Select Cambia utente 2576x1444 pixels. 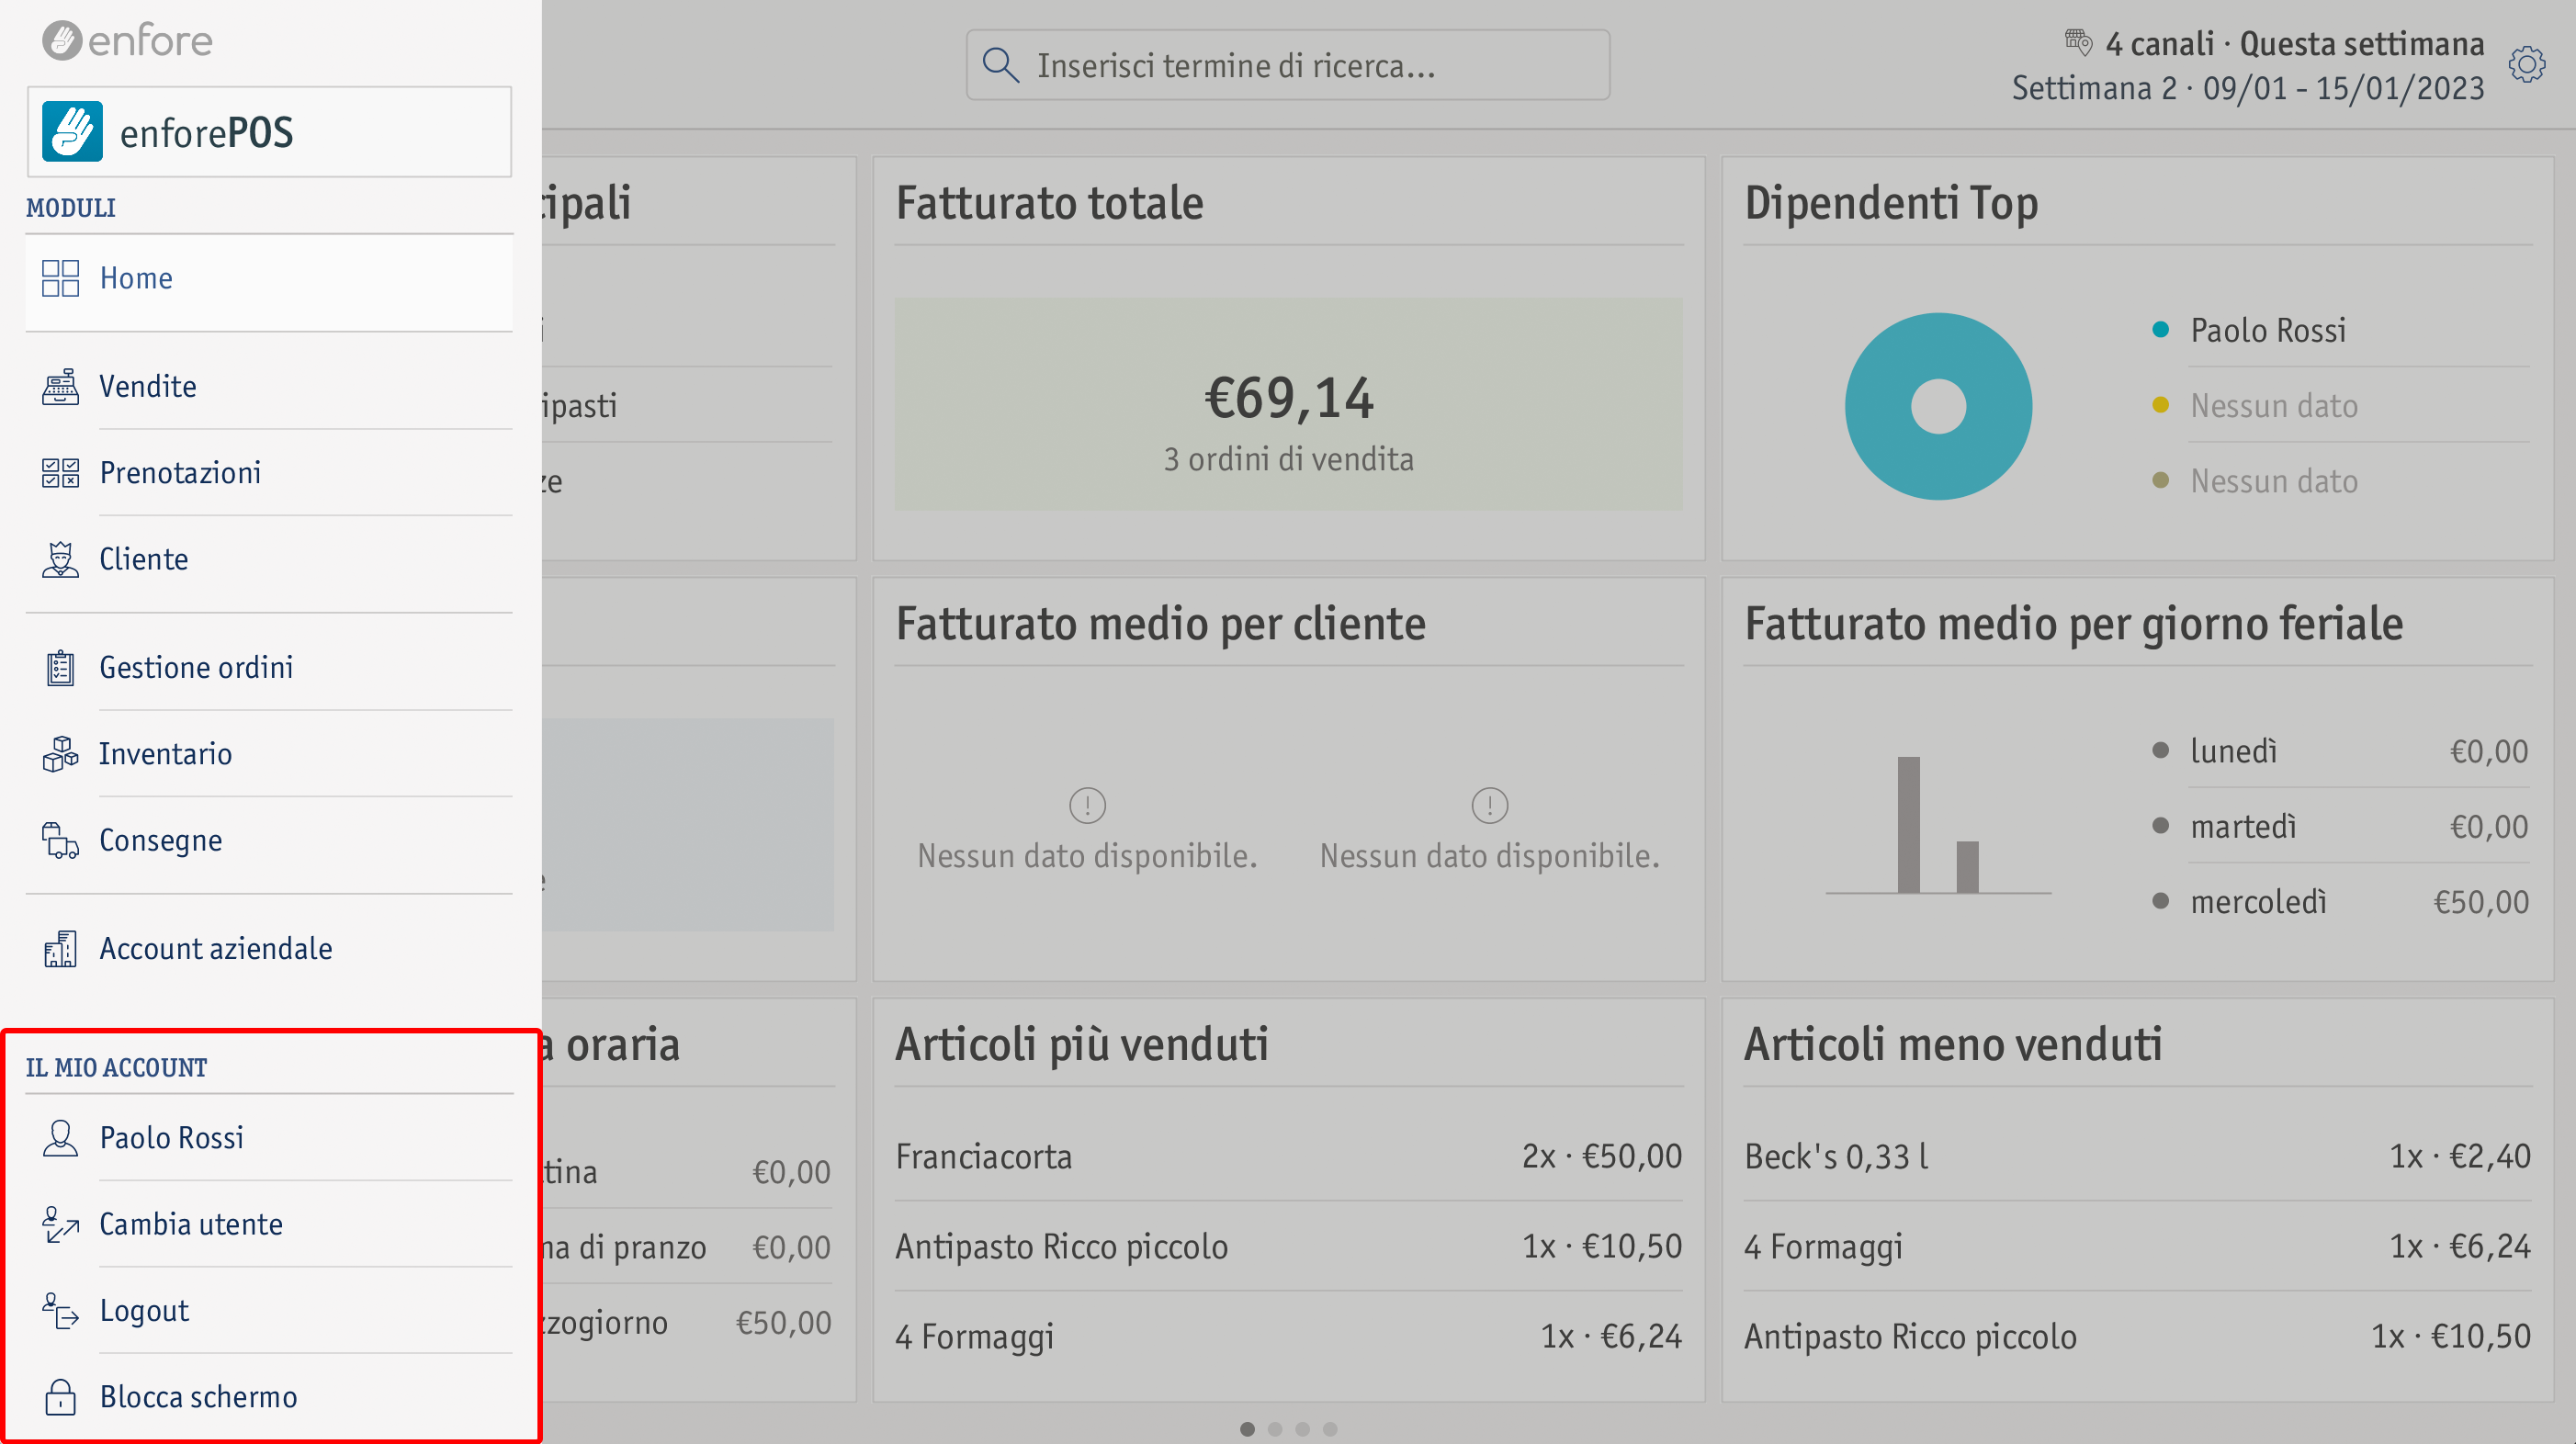269,1225
